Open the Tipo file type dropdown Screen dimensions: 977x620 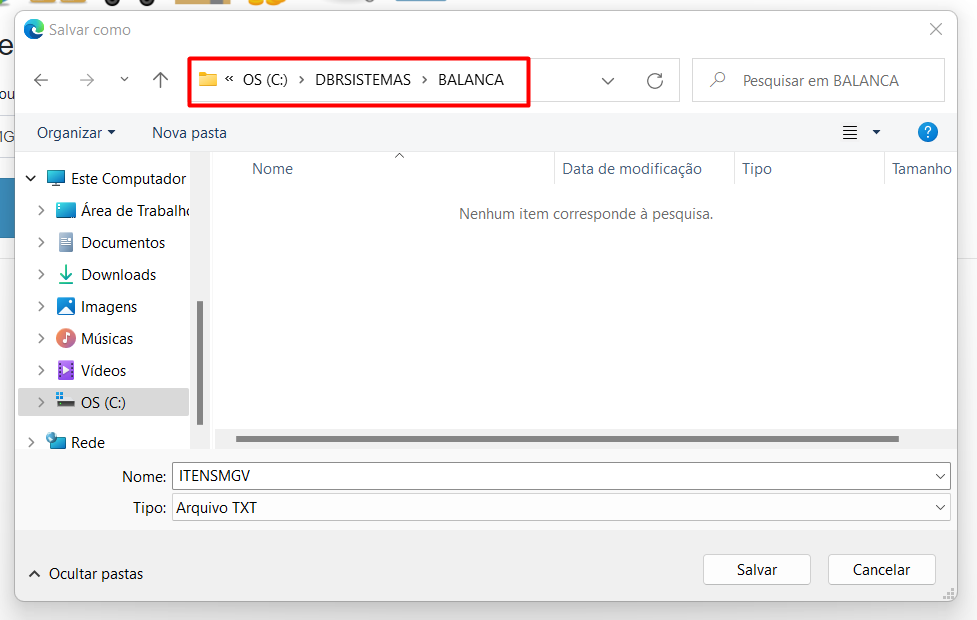(940, 508)
